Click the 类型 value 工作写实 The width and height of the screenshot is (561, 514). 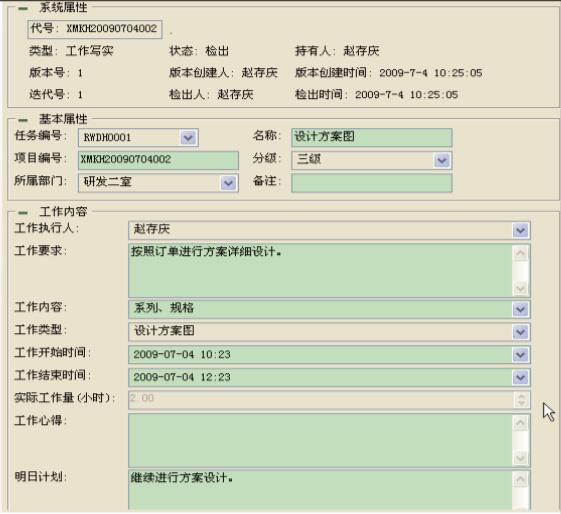click(89, 51)
